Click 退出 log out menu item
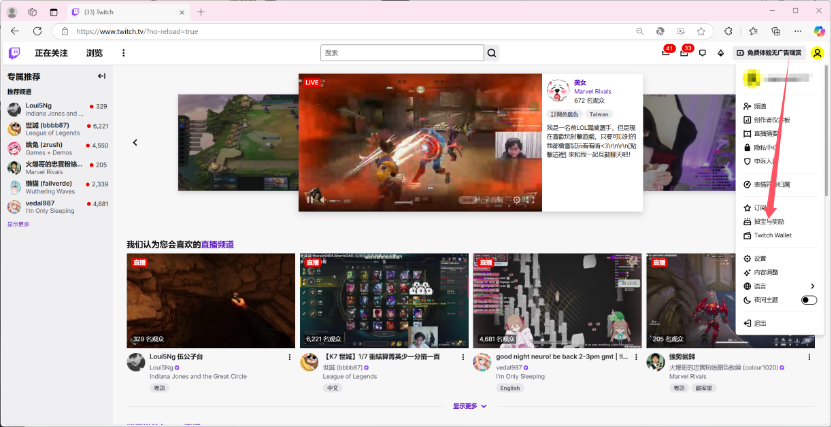Screen dimensions: 831x427 [x=780, y=323]
